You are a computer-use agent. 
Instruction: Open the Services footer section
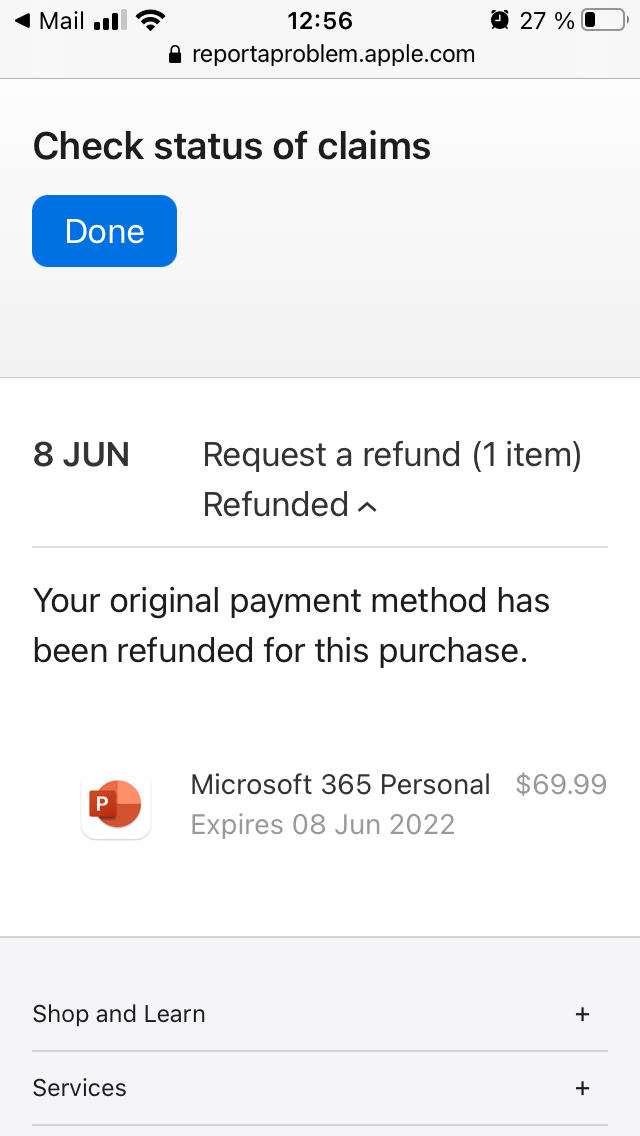pyautogui.click(x=80, y=1088)
